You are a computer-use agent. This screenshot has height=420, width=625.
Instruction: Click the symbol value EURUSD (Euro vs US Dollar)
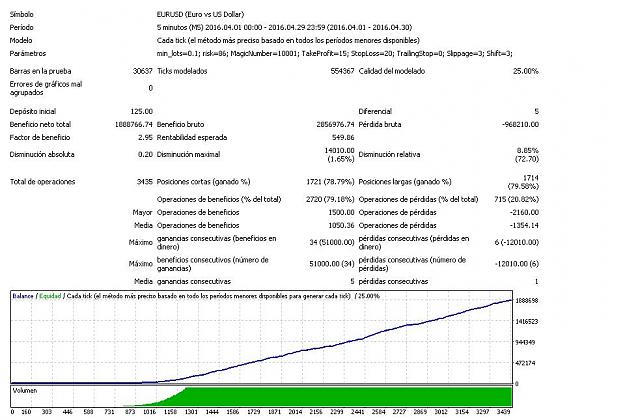tap(200, 14)
